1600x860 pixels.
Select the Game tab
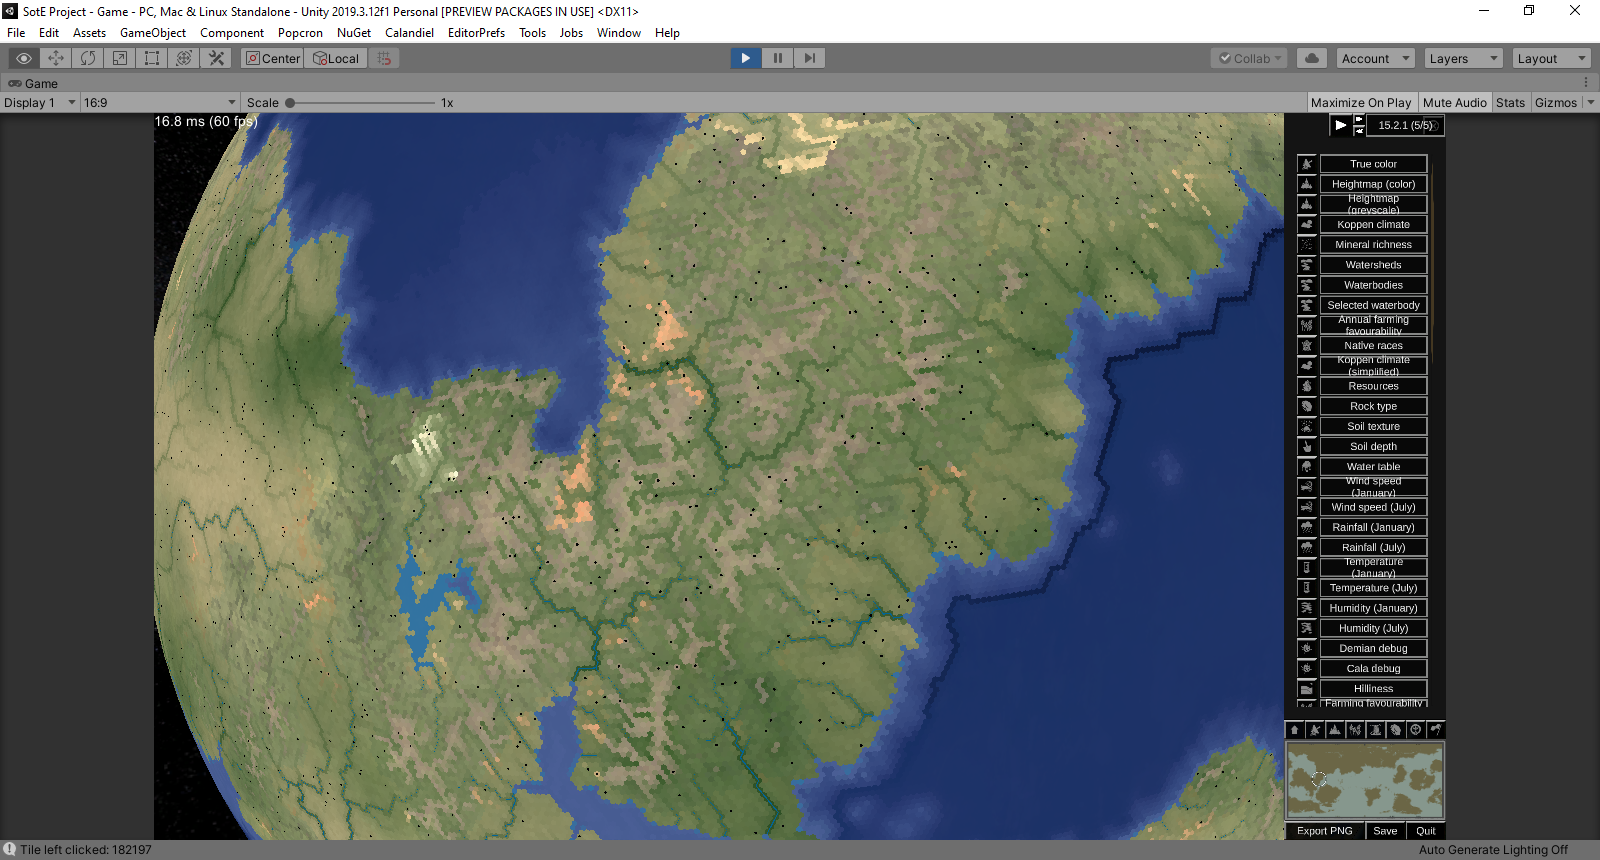[x=33, y=83]
